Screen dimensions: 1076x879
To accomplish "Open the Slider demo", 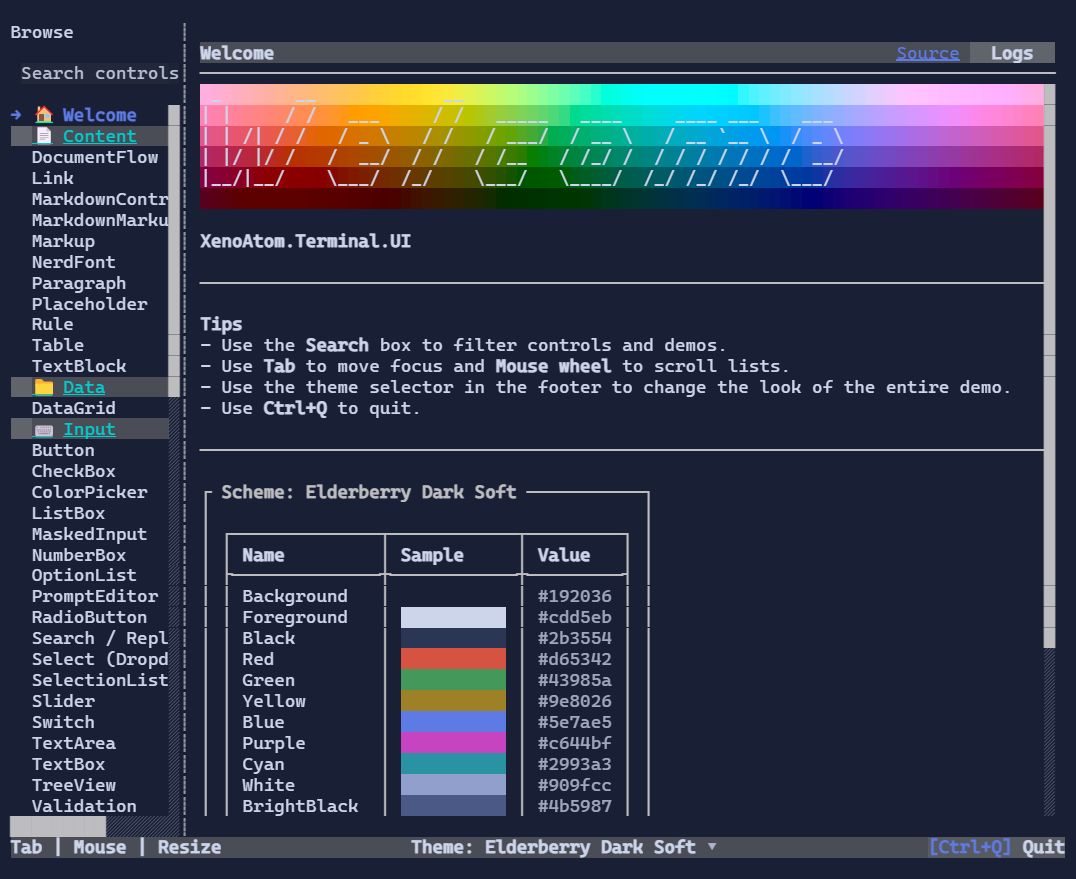I will 63,701.
